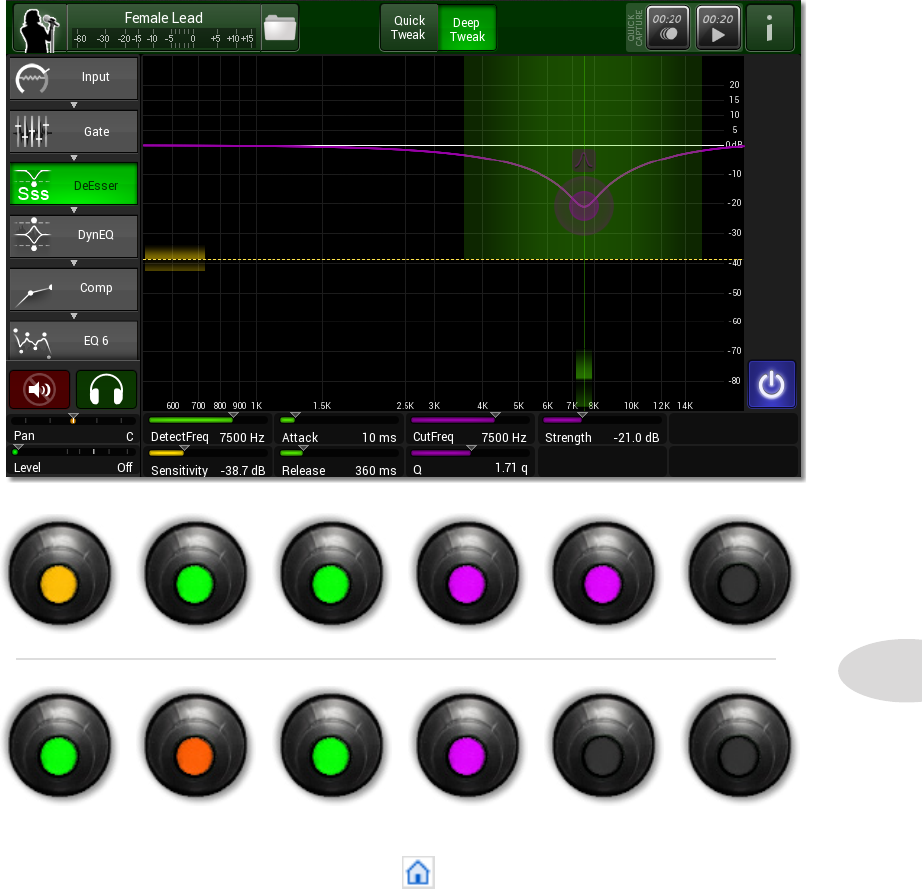Click the input level meter in header
This screenshot has width=922, height=889.
(164, 39)
